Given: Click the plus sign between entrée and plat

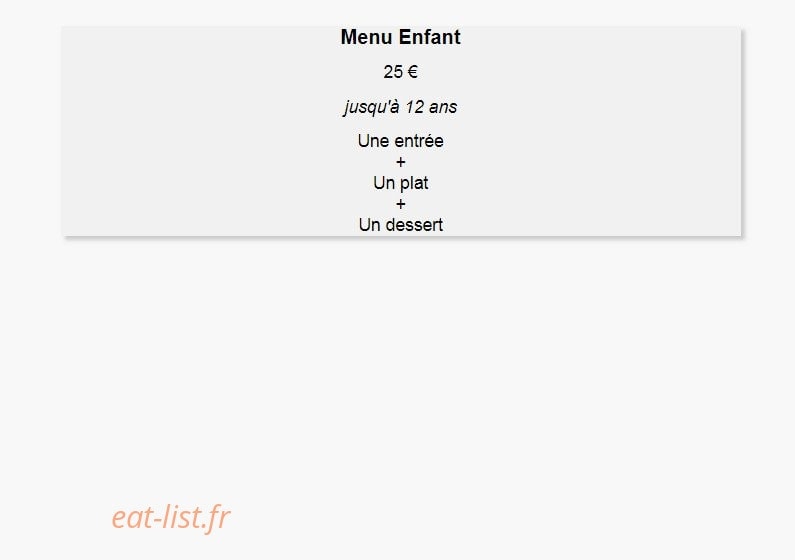Looking at the screenshot, I should tap(401, 162).
